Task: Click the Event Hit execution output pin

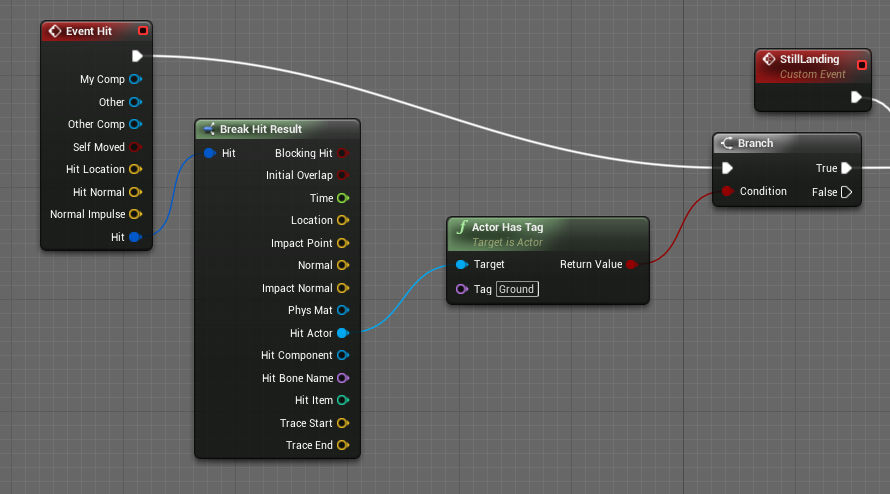Action: click(137, 56)
